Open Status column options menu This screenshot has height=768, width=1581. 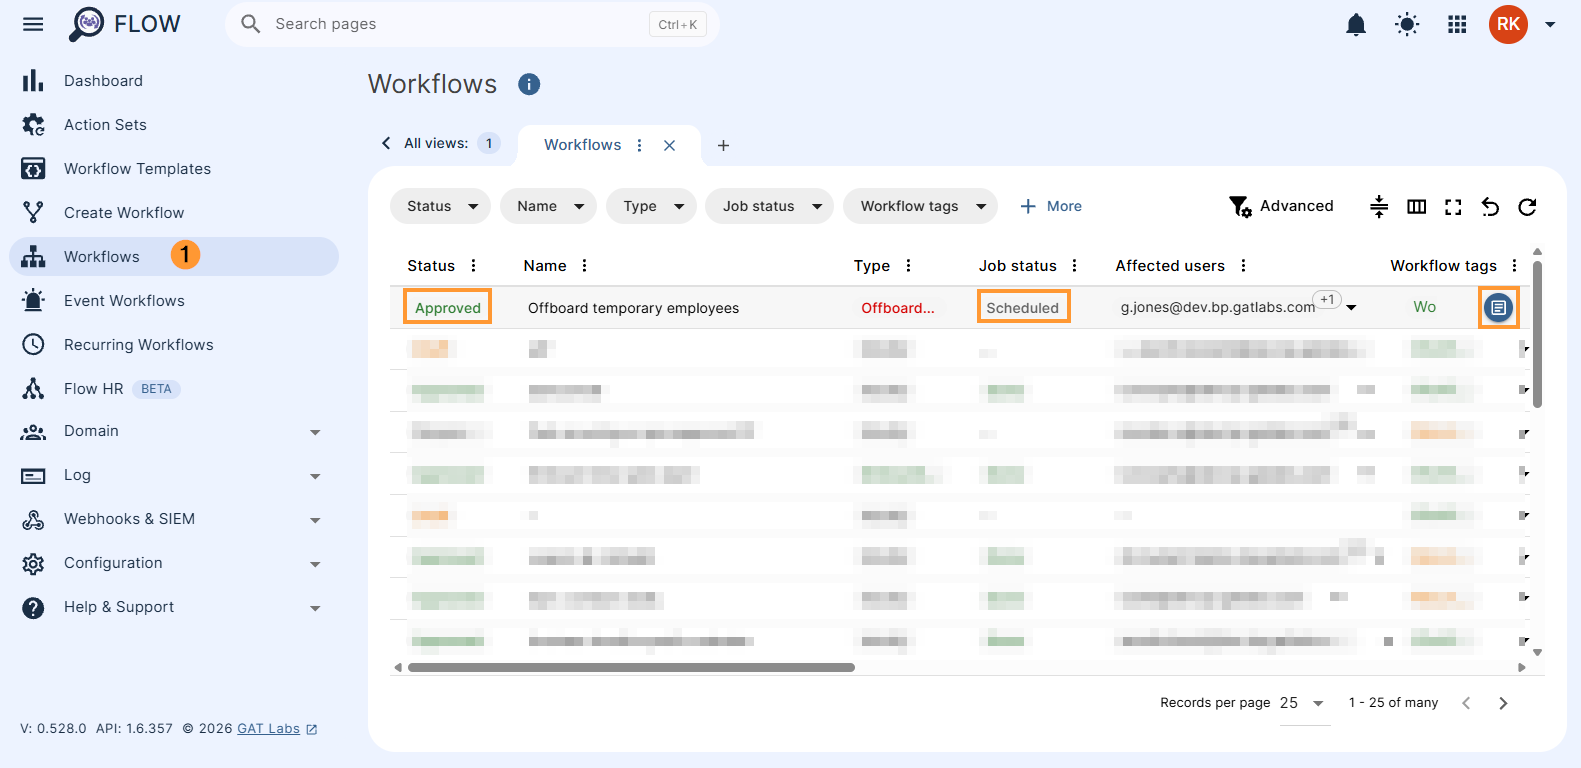pos(473,265)
